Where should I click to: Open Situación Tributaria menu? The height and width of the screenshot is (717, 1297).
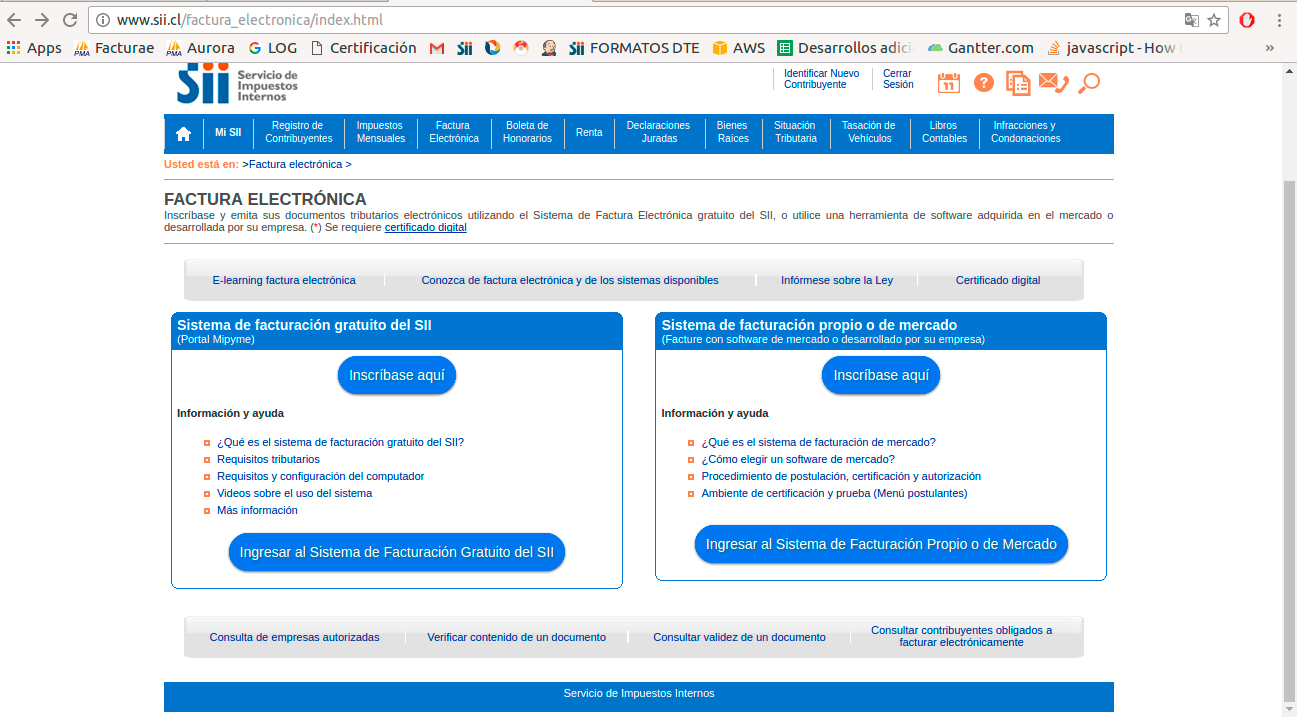(795, 133)
